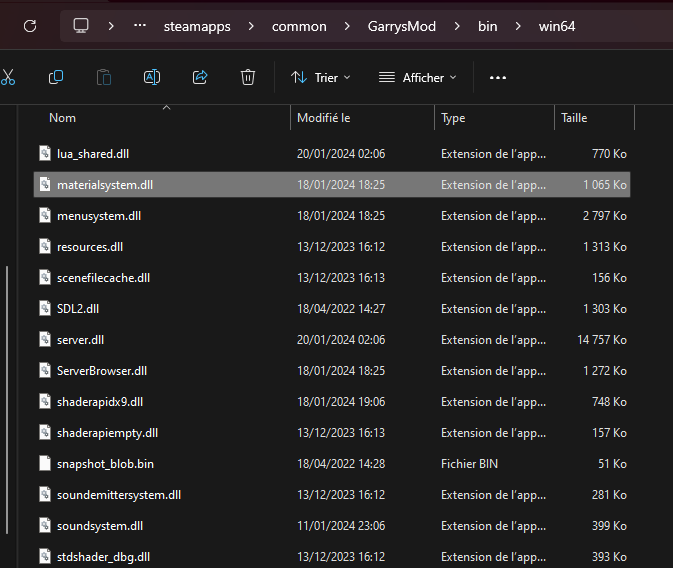Click the ServerBrowser.dll file icon
The image size is (673, 568).
(45, 370)
